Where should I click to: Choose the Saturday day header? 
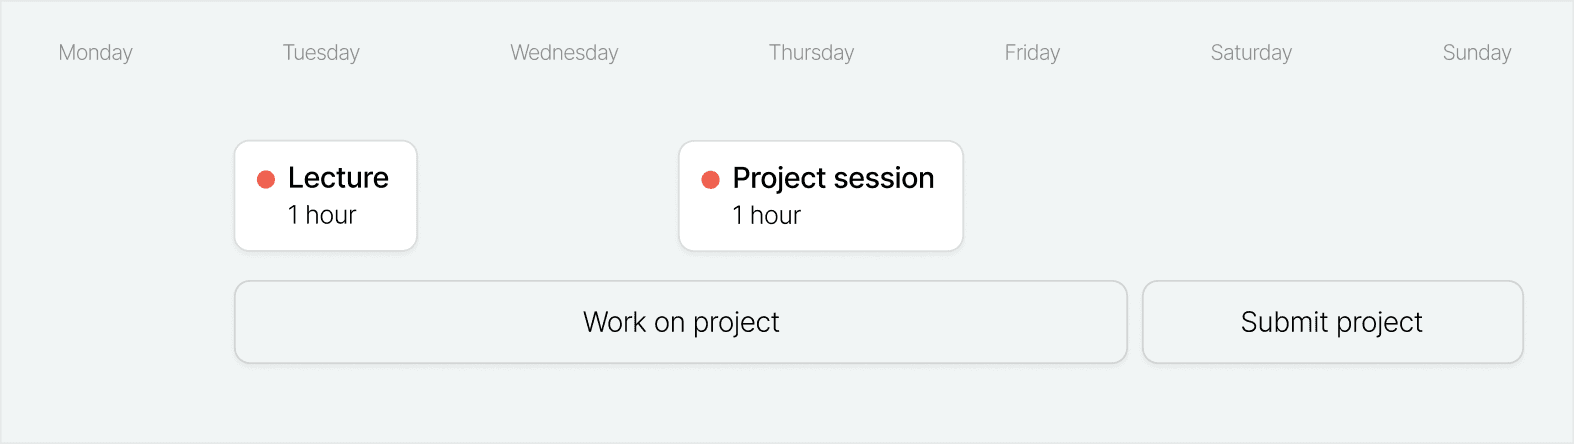tap(1251, 53)
